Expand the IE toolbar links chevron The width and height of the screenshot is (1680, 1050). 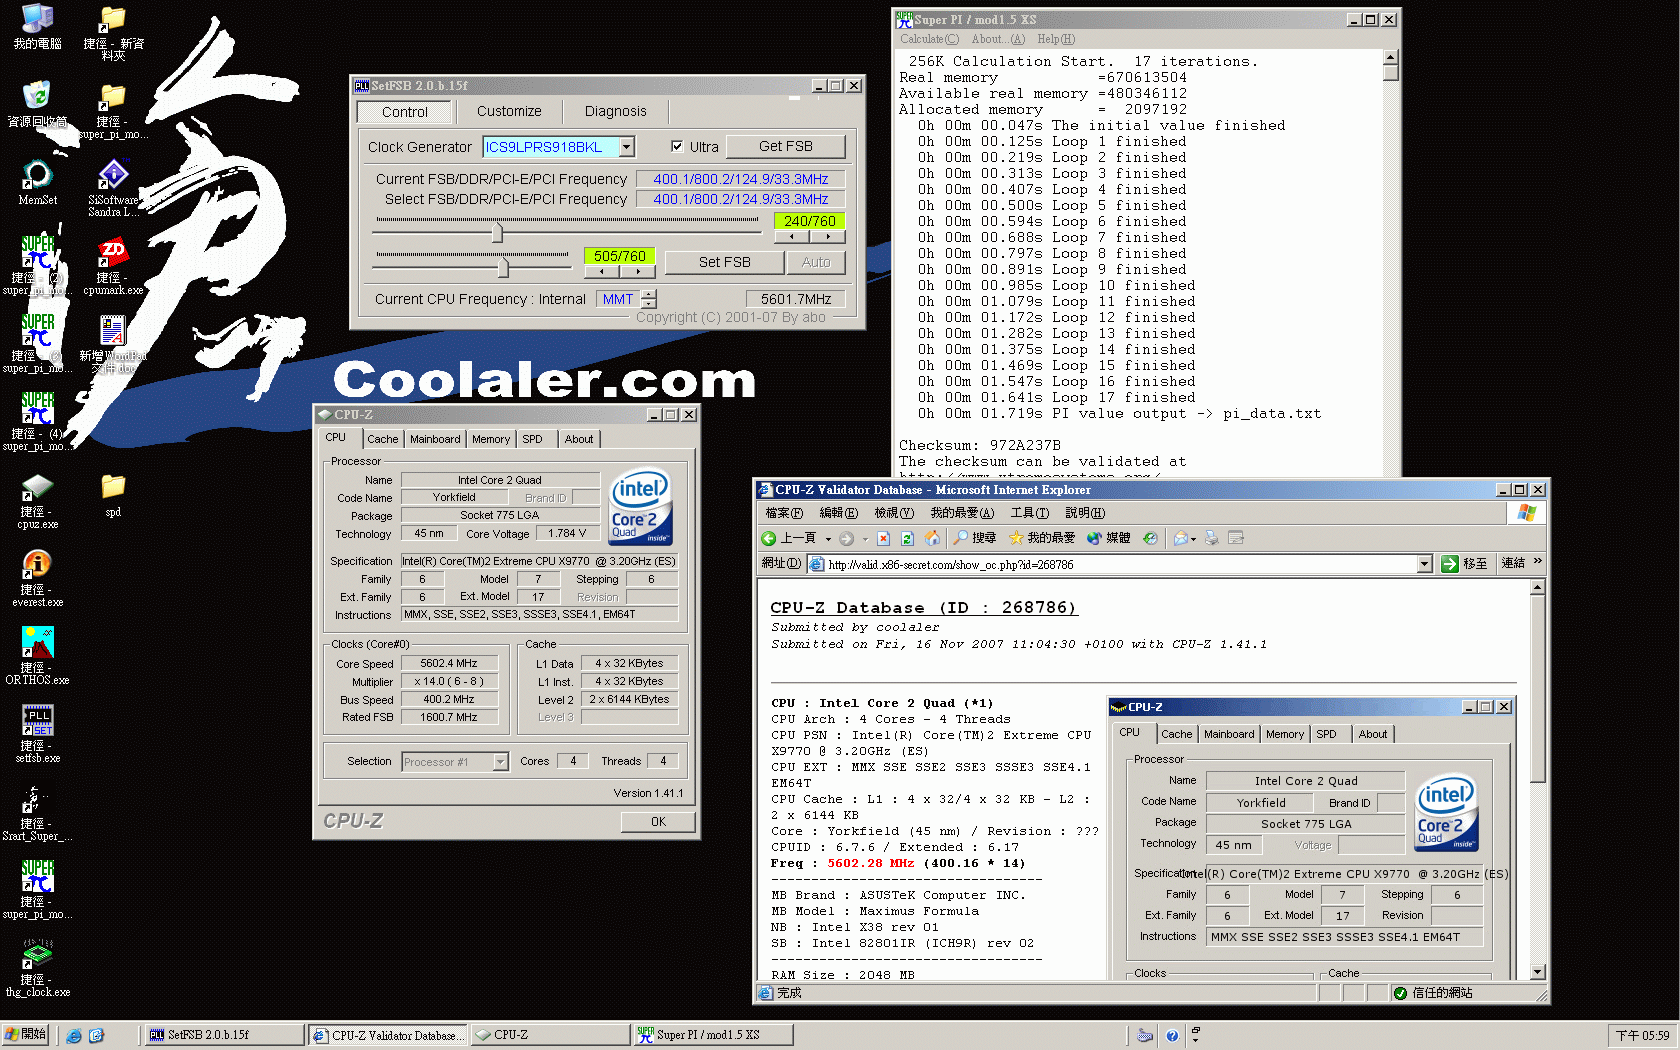click(x=1538, y=562)
